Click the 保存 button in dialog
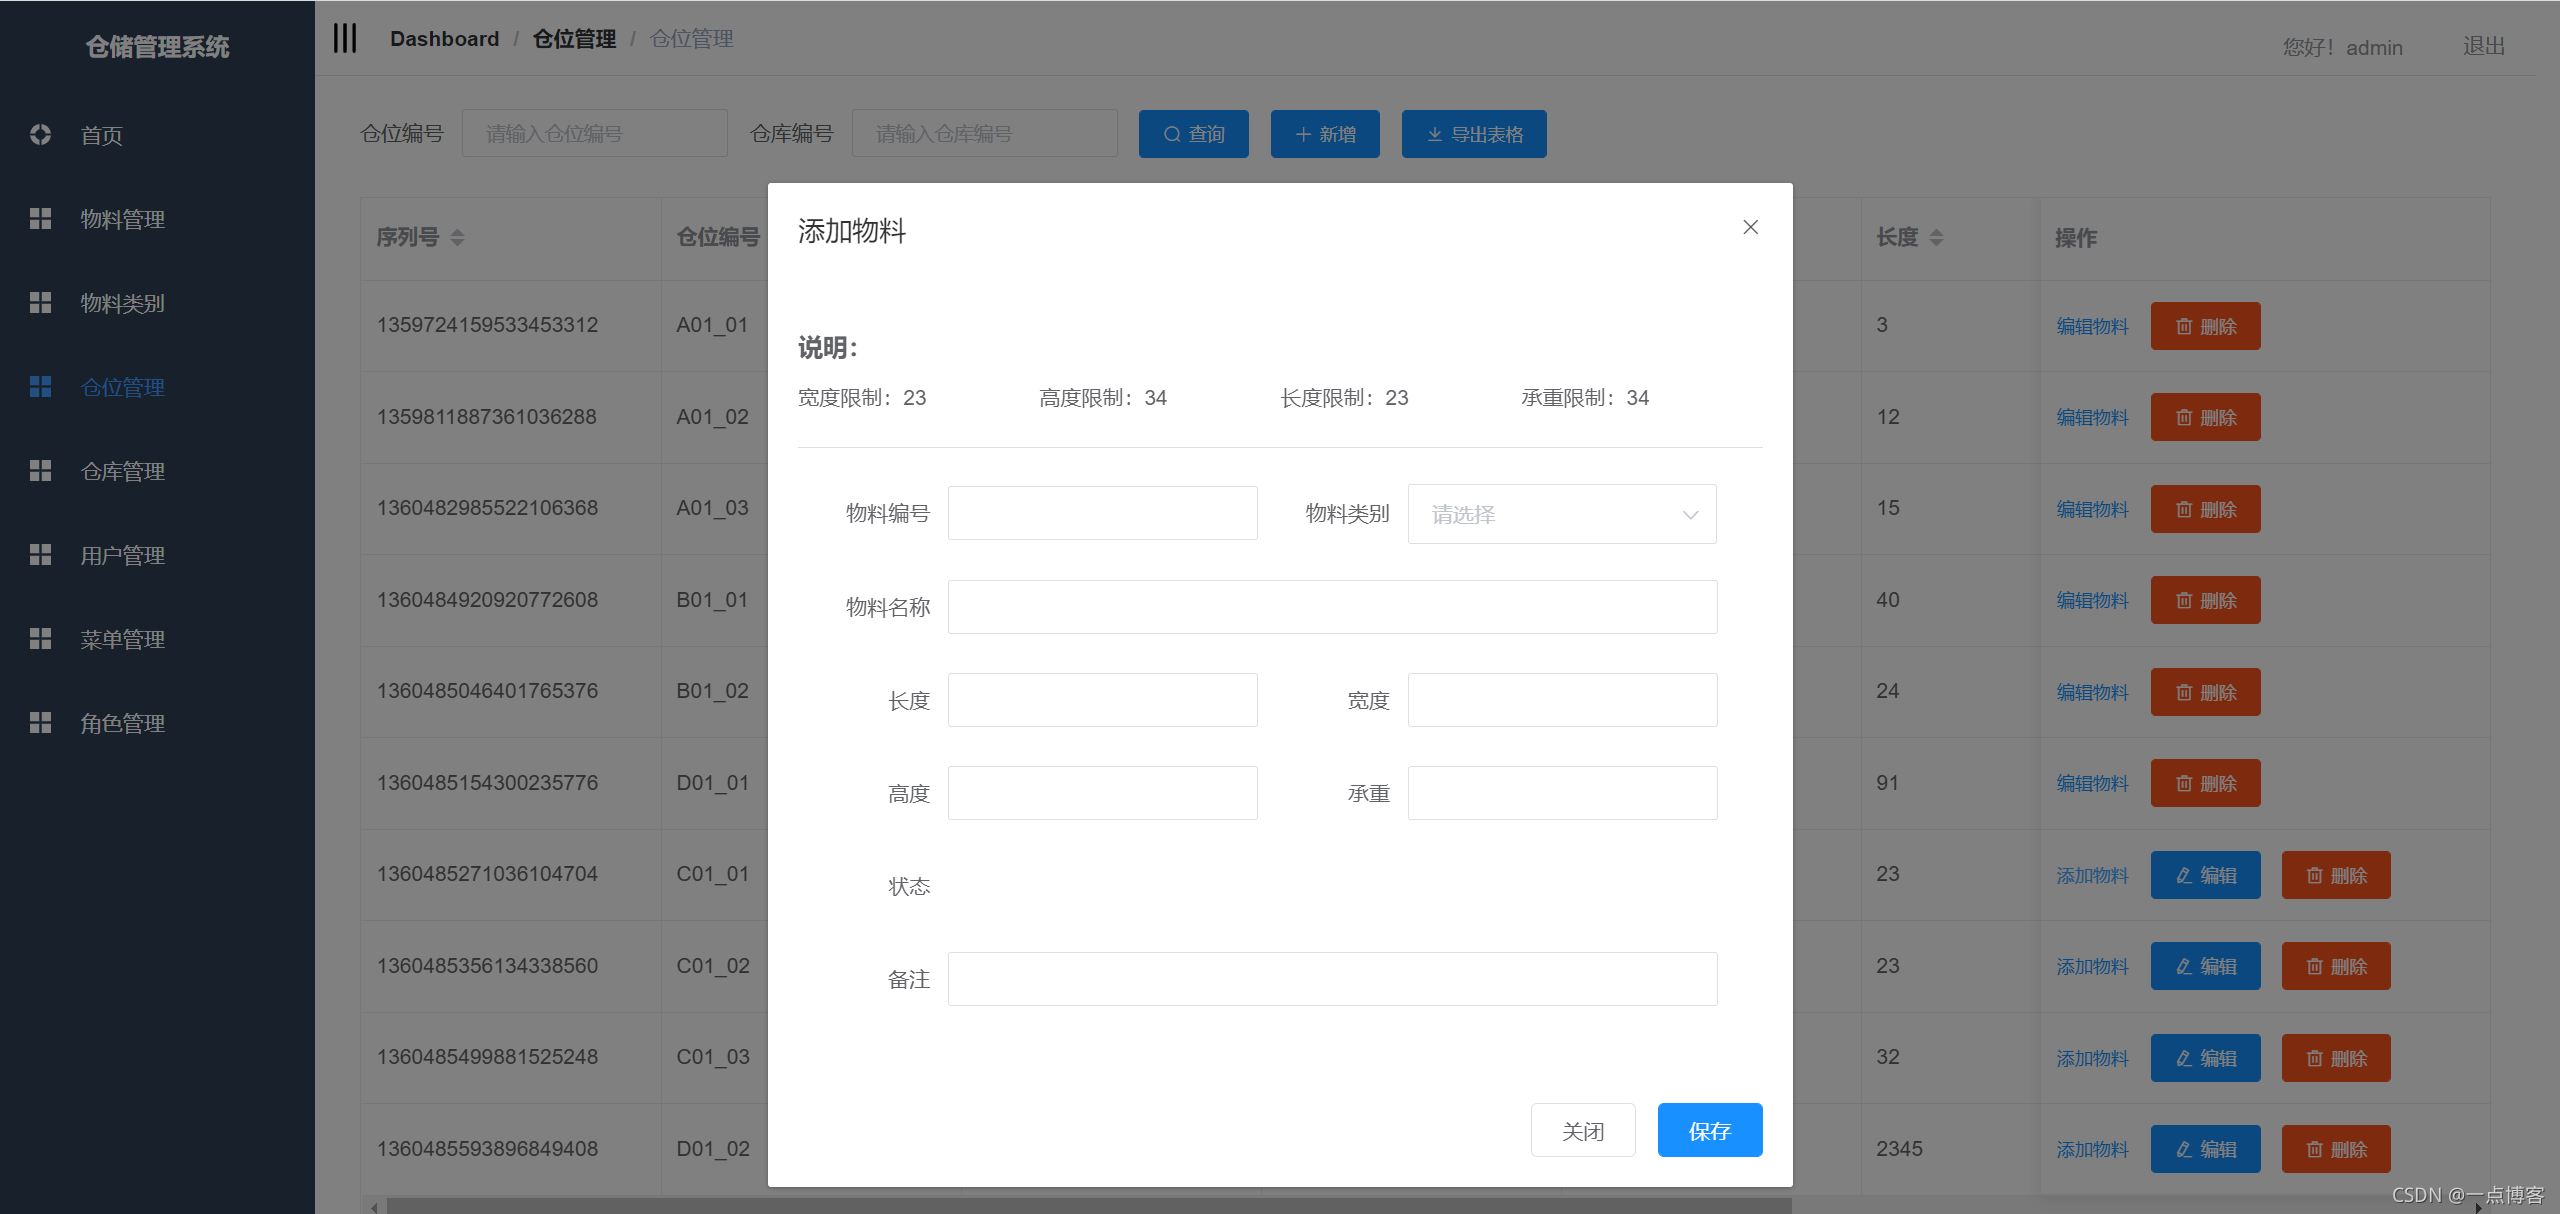Image resolution: width=2560 pixels, height=1214 pixels. tap(1710, 1131)
